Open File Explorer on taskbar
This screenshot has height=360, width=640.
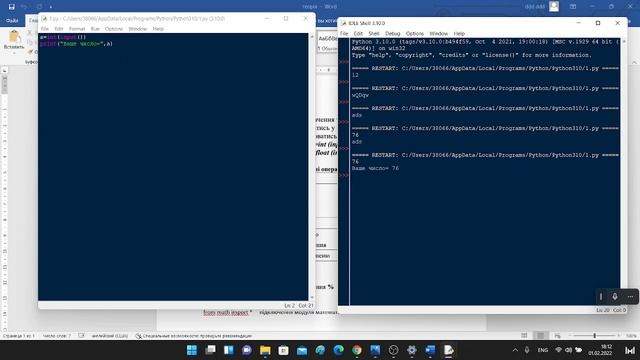pos(265,350)
